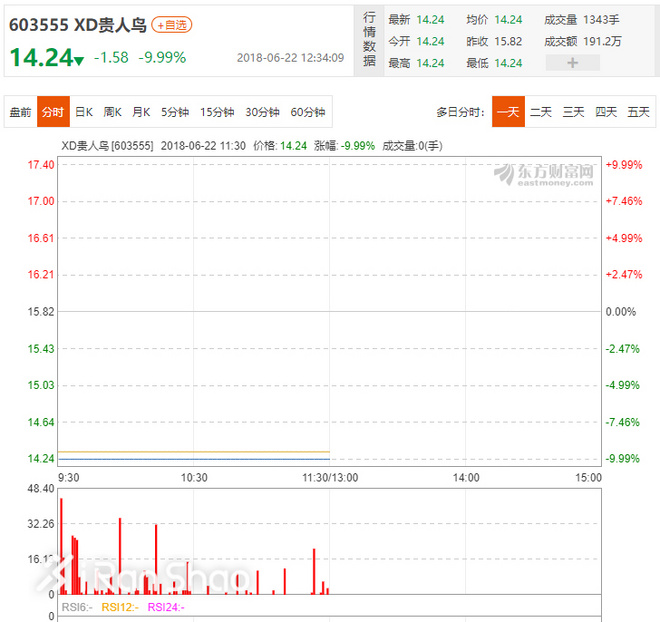Viewport: 660px width, 622px height.
Task: Select the 五天 five-day view
Action: pos(638,112)
